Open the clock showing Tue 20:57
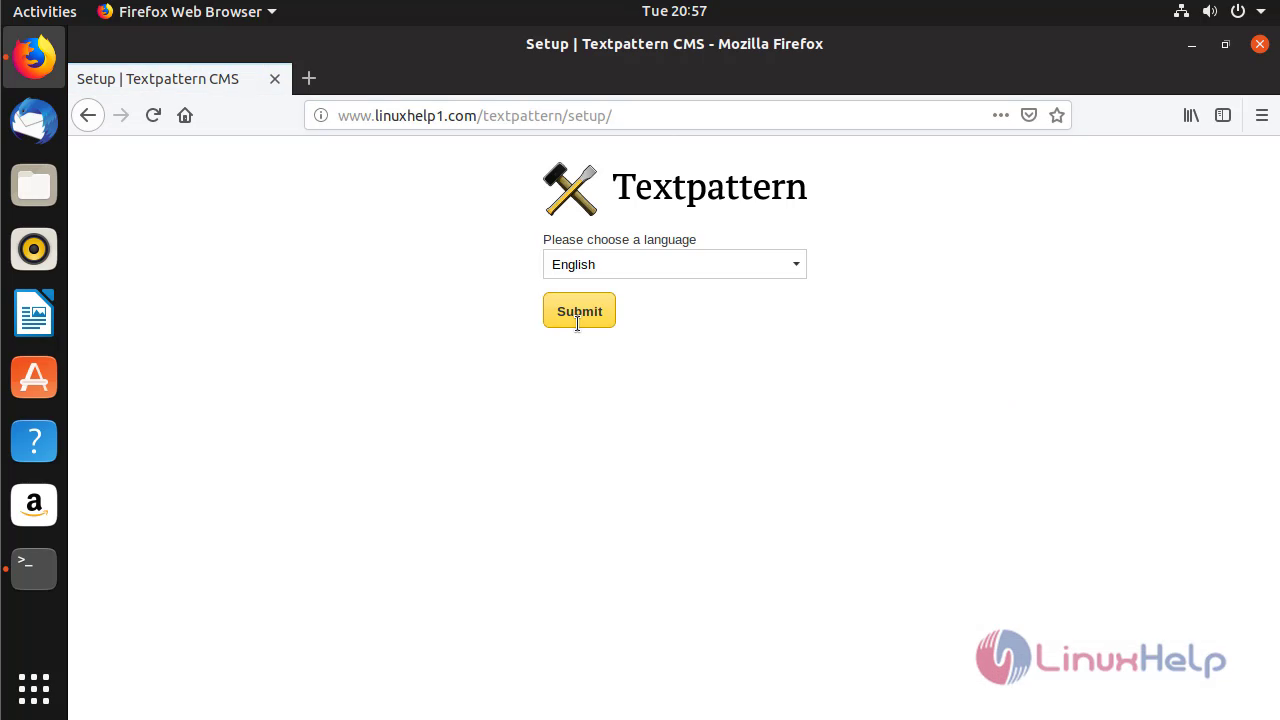The width and height of the screenshot is (1280, 720). (x=674, y=11)
